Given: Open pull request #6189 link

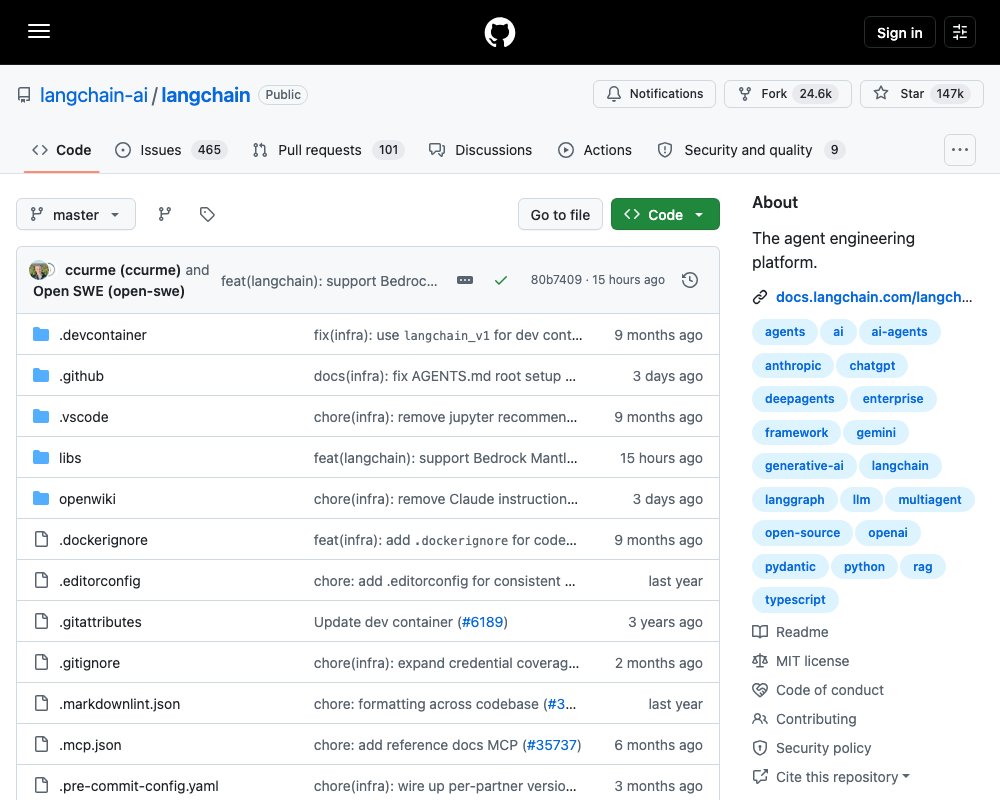Looking at the screenshot, I should coord(482,622).
